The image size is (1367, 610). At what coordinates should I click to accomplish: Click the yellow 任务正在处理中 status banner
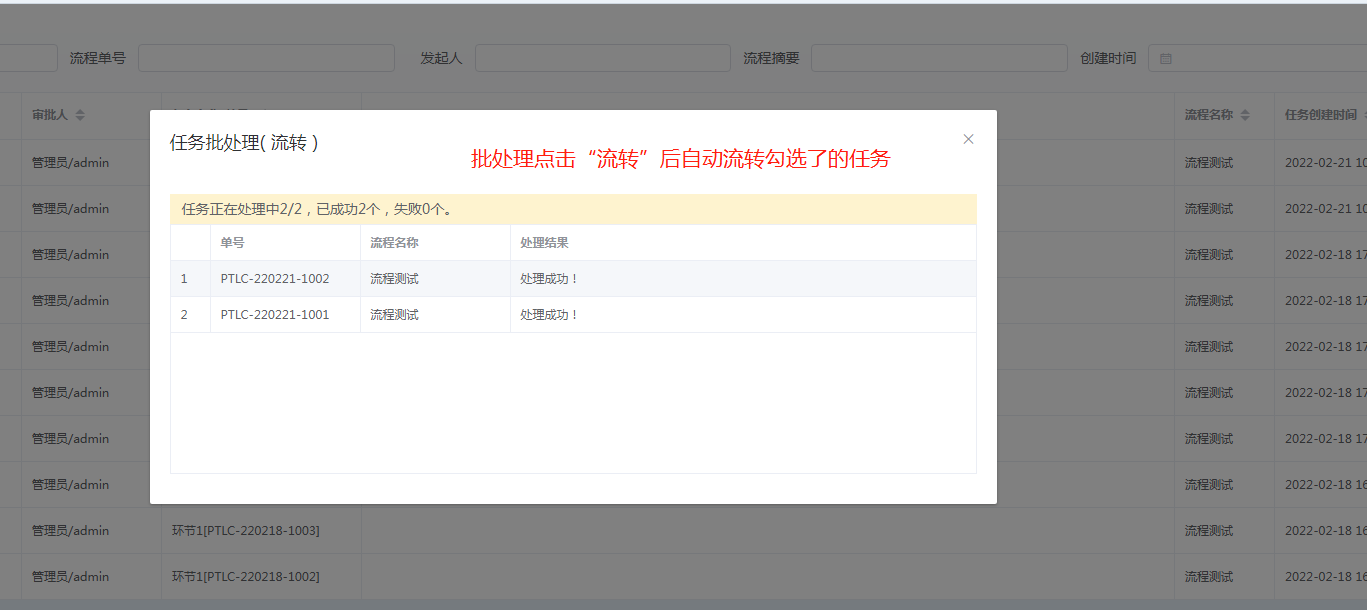coord(573,209)
